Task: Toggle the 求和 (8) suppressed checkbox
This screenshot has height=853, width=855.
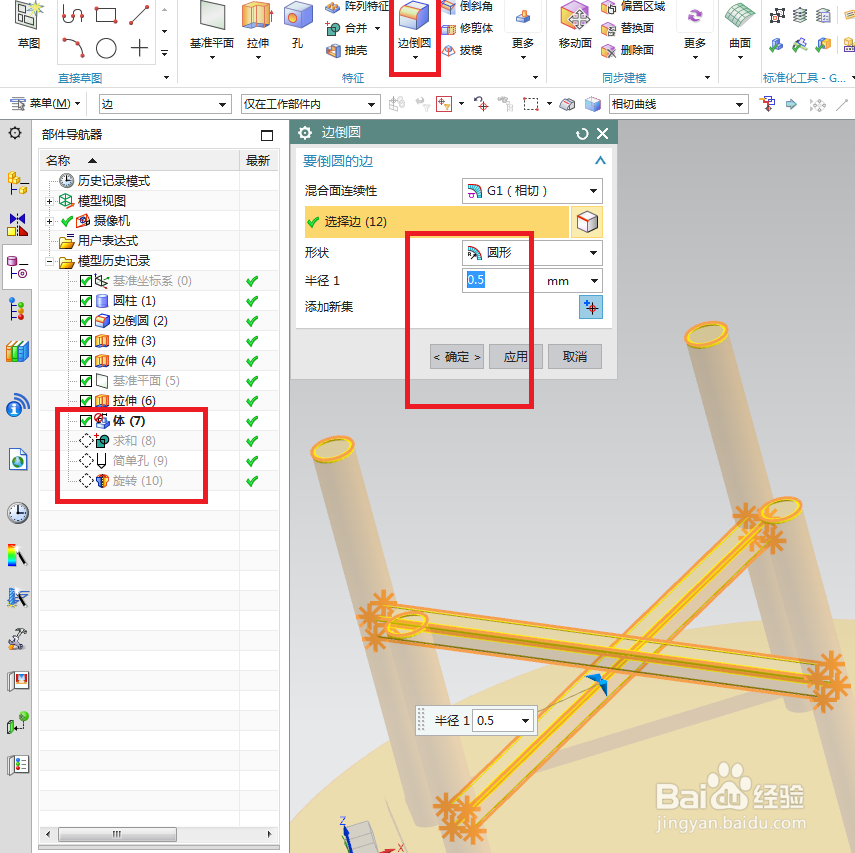Action: coord(86,441)
